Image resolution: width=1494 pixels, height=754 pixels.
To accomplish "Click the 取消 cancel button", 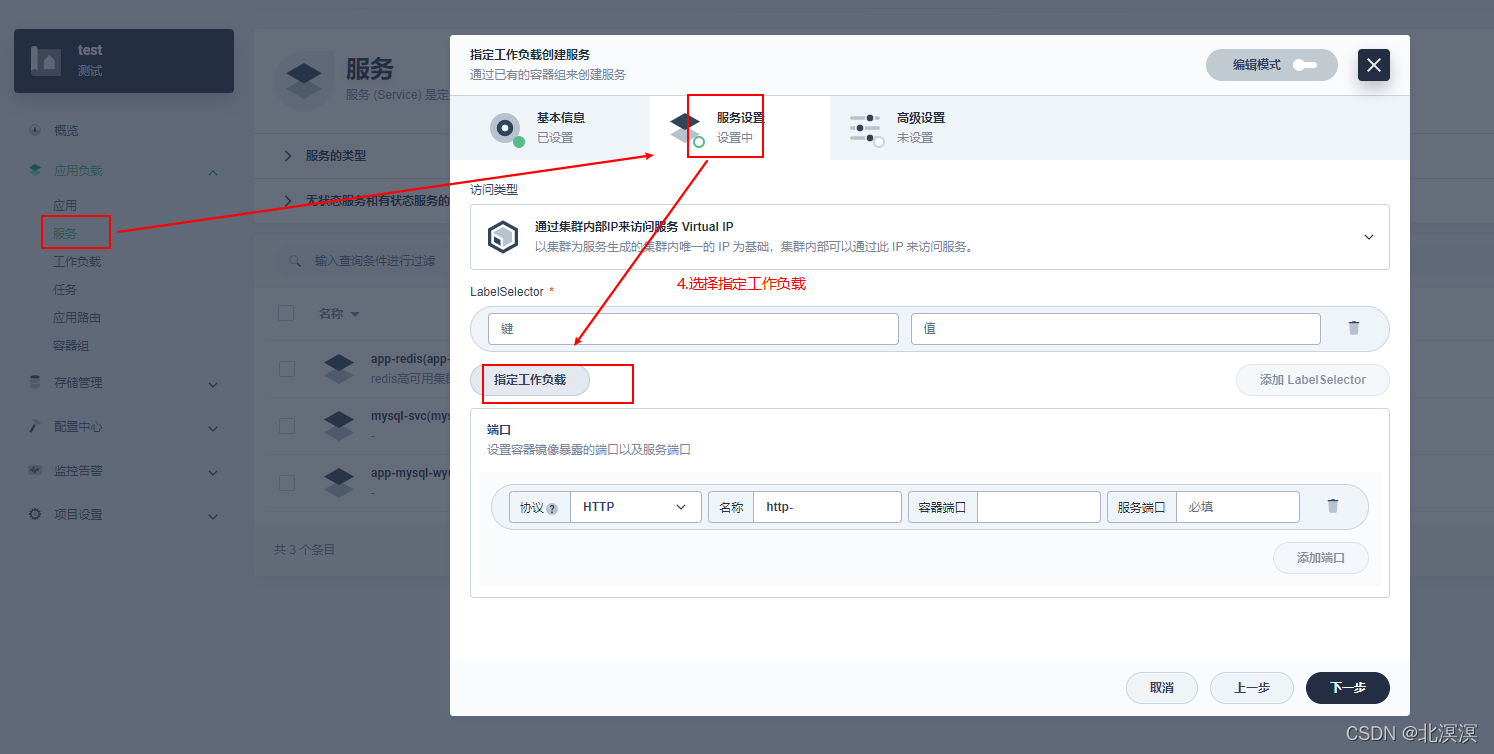I will pos(1162,688).
